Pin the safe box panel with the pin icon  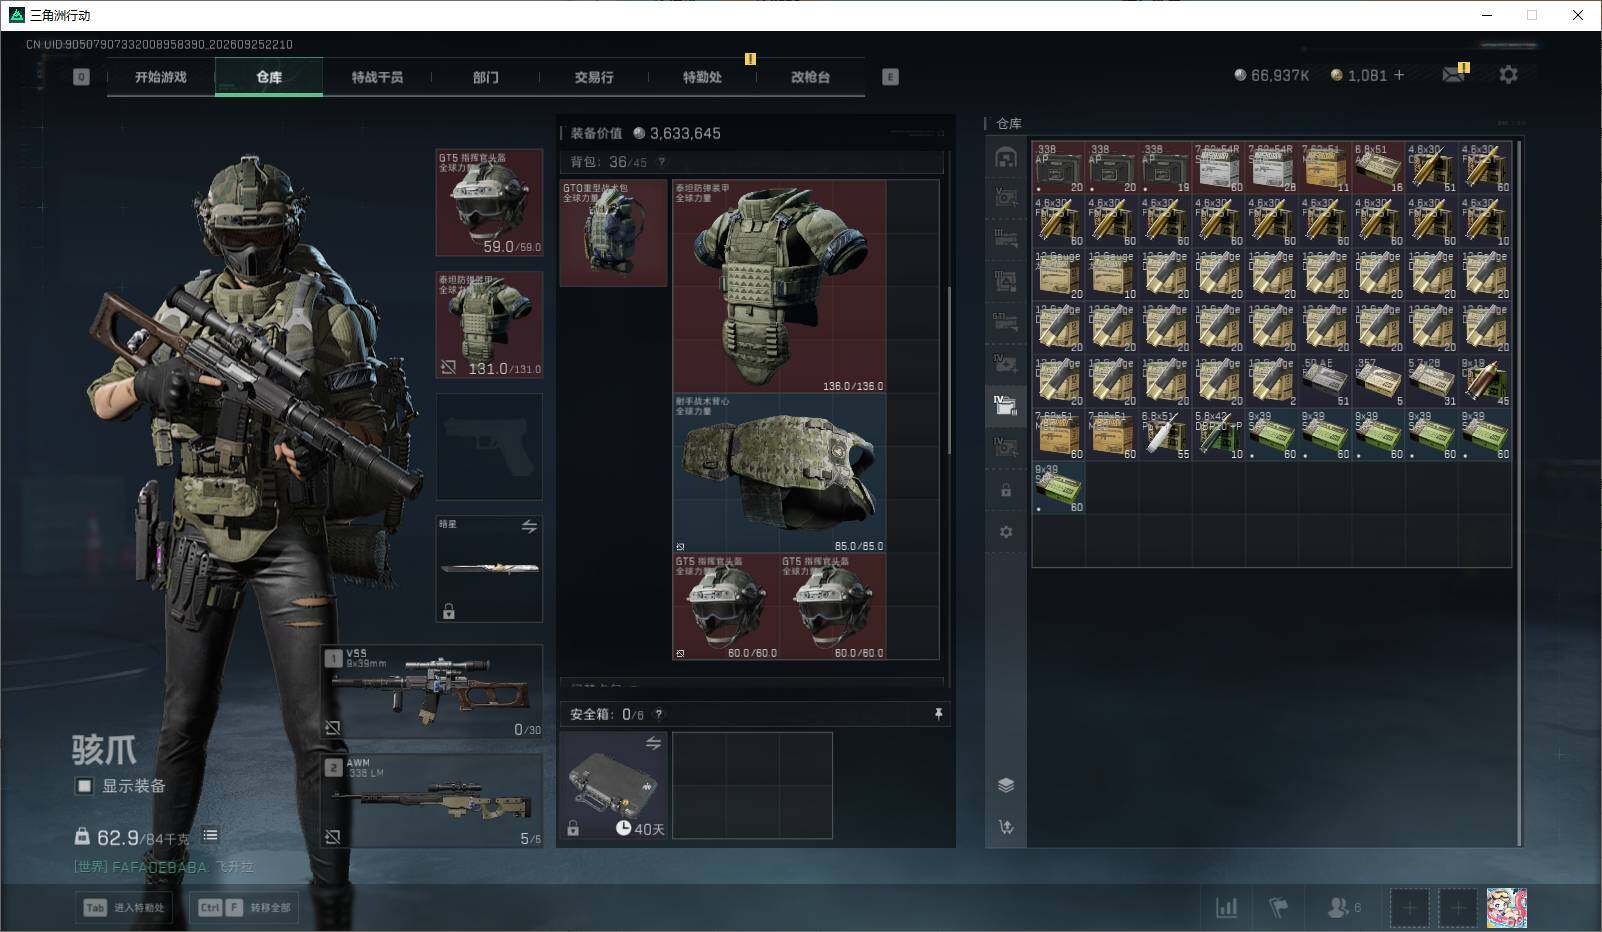938,714
